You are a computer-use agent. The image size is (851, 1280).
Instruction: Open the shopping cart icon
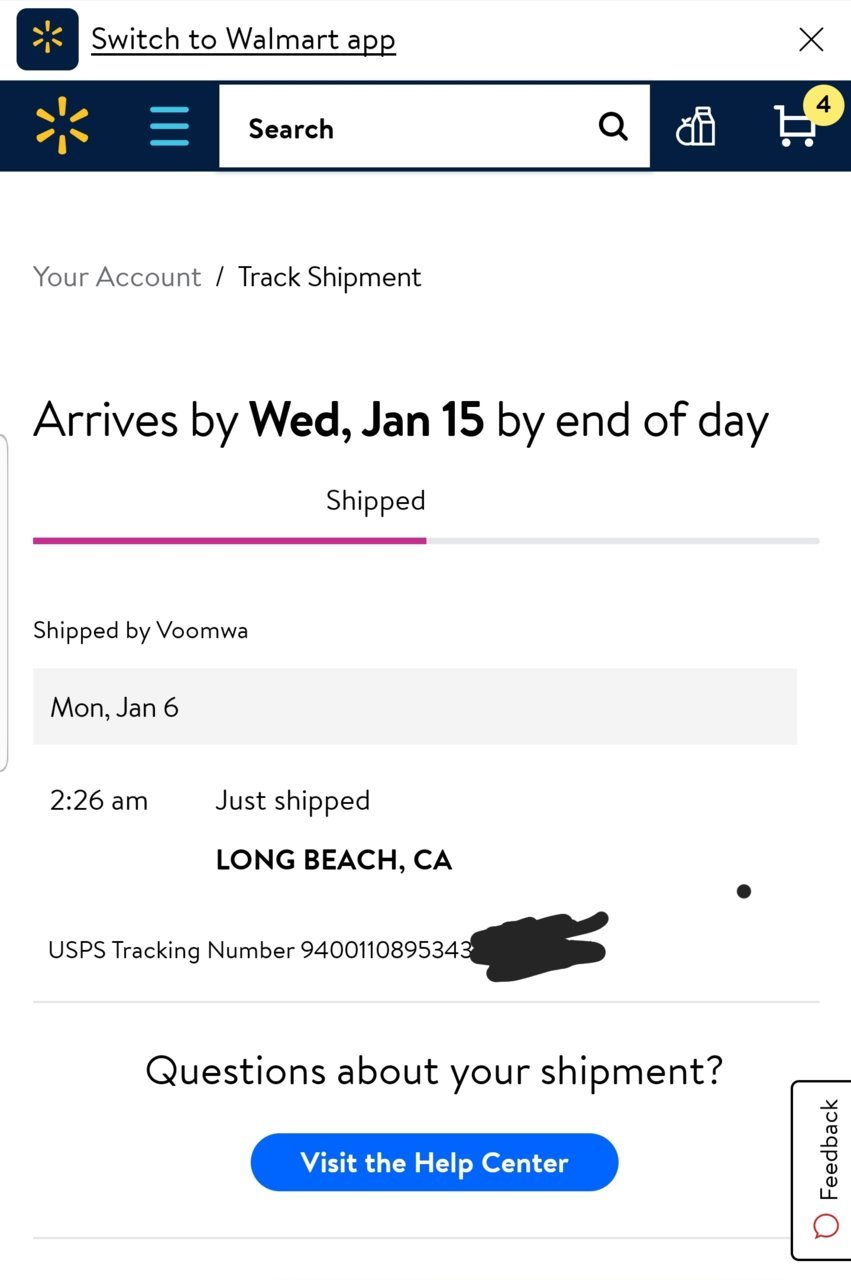[x=796, y=127]
